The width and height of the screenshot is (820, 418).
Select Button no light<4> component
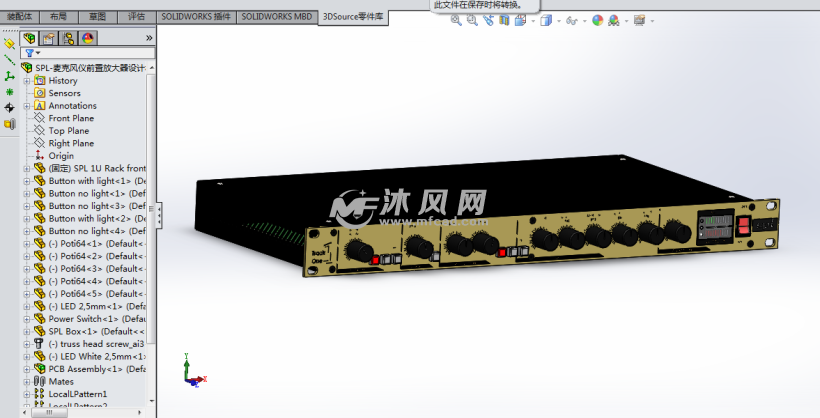[89, 231]
